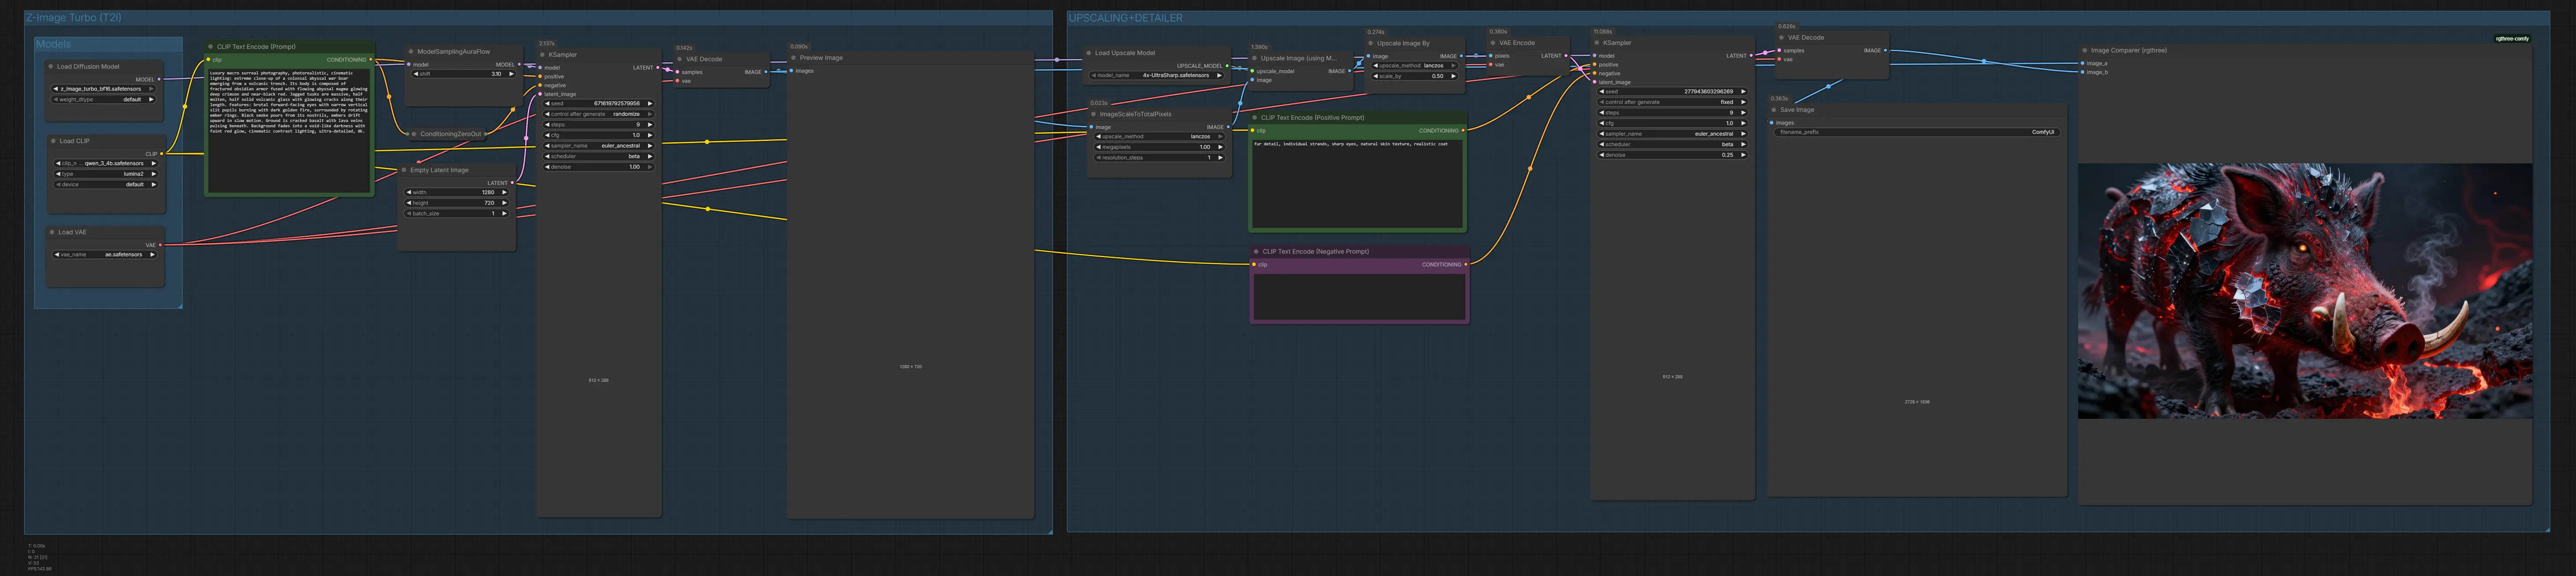Collapse the Load CLIP node via its dot
The width and height of the screenshot is (2576, 576).
pyautogui.click(x=53, y=141)
